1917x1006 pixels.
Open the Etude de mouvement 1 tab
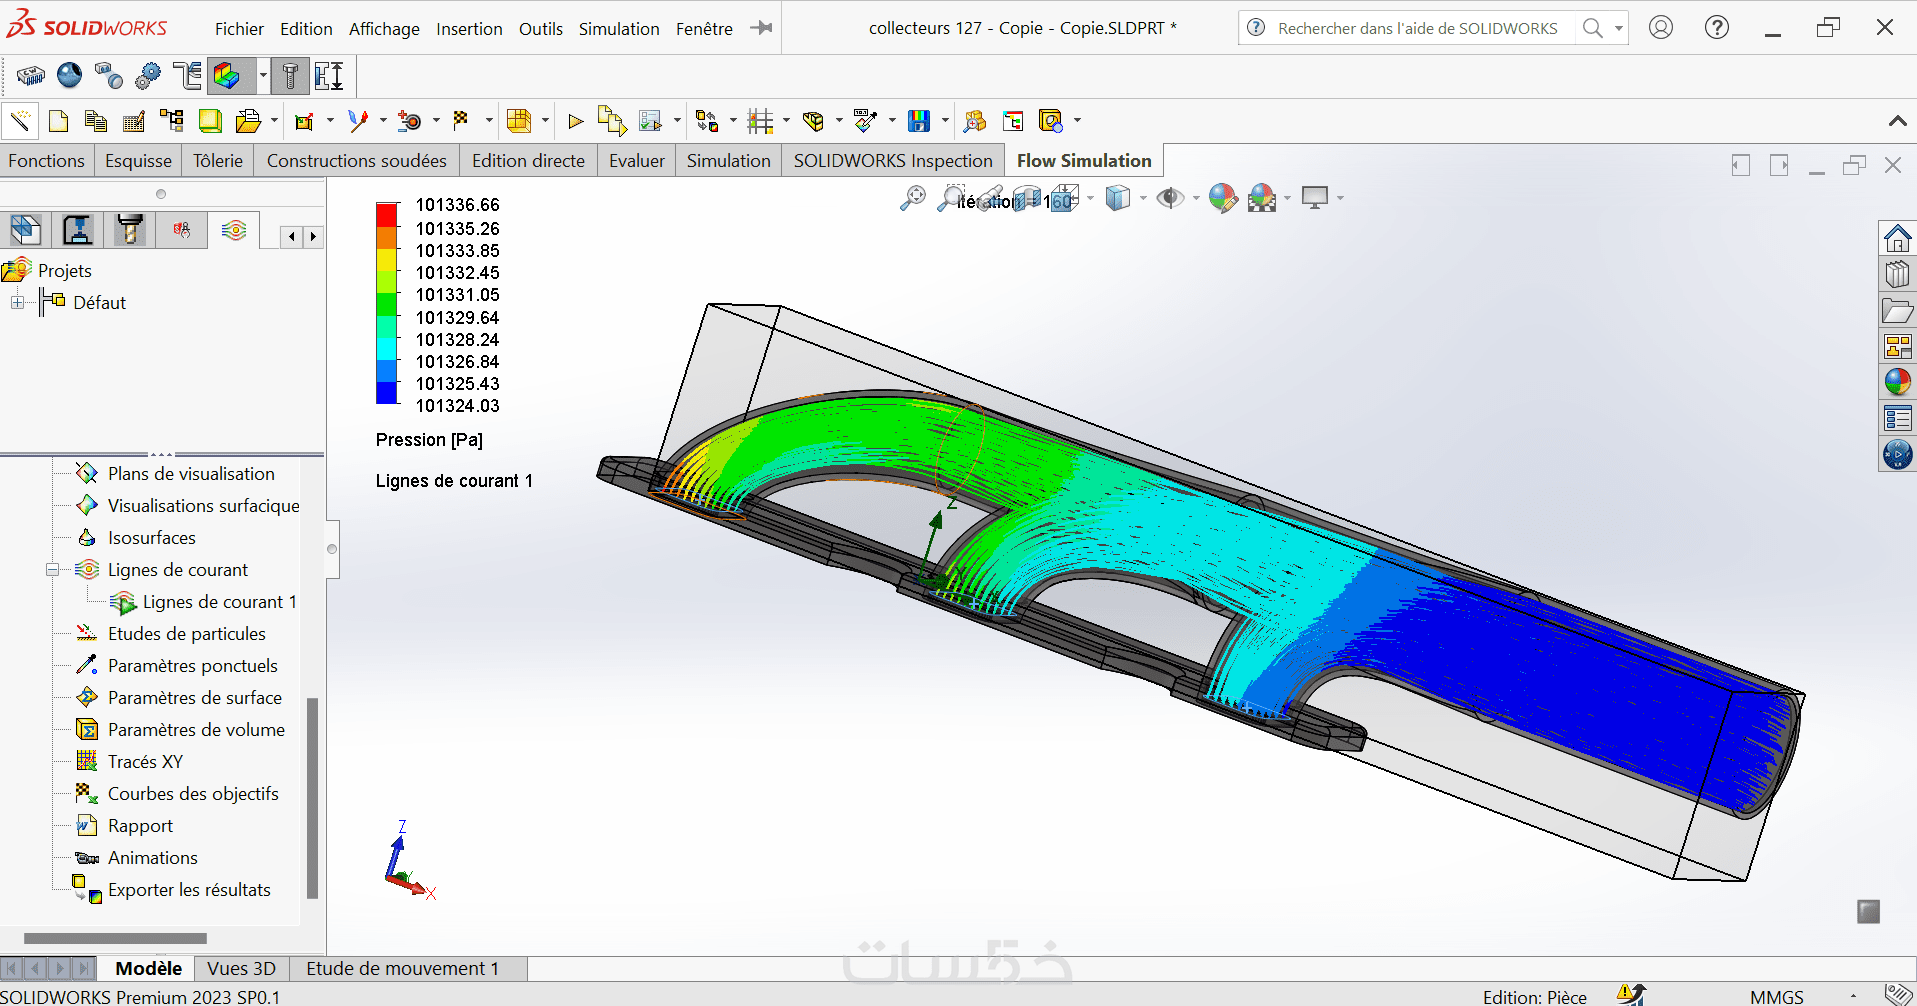coord(402,968)
